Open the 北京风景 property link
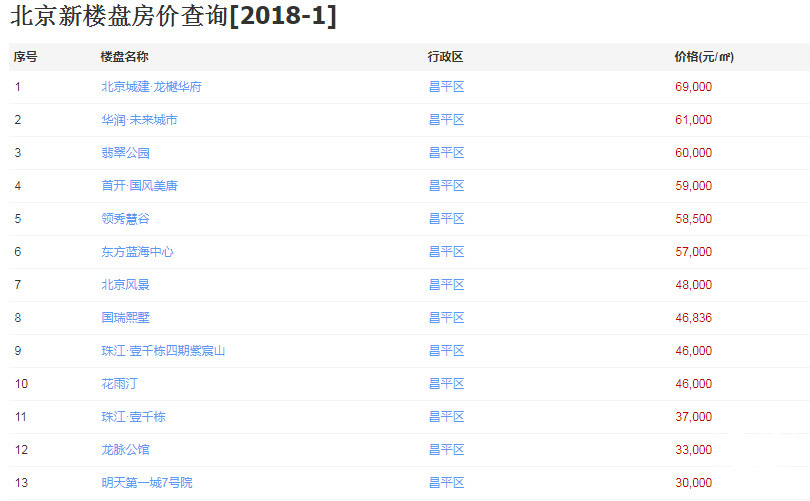The image size is (810, 501). point(126,285)
